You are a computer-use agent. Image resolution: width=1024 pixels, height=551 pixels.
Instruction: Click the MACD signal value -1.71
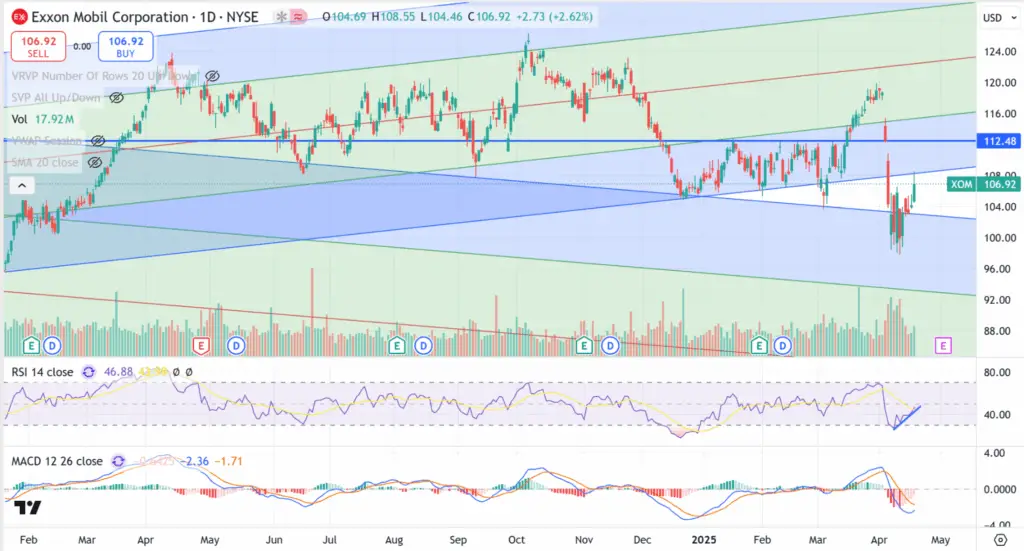pos(228,461)
